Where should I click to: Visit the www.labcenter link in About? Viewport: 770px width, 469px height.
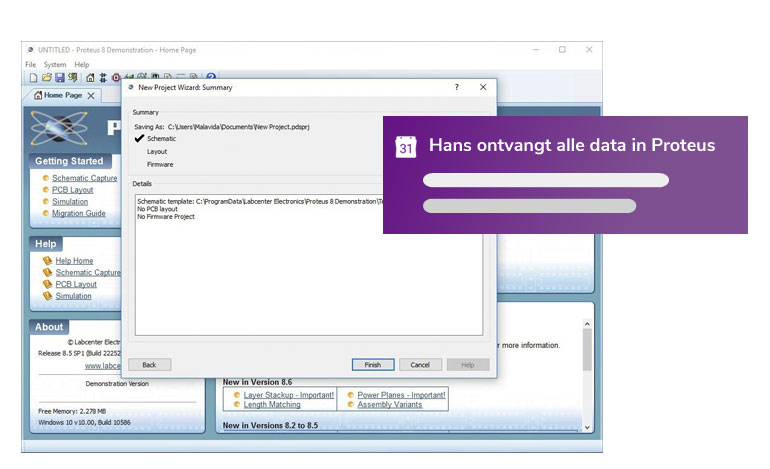(x=102, y=366)
